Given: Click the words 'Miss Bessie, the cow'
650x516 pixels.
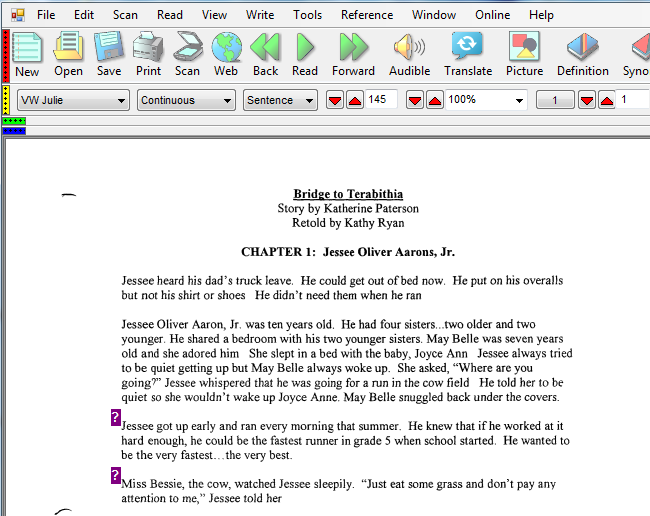Looking at the screenshot, I should 176,484.
